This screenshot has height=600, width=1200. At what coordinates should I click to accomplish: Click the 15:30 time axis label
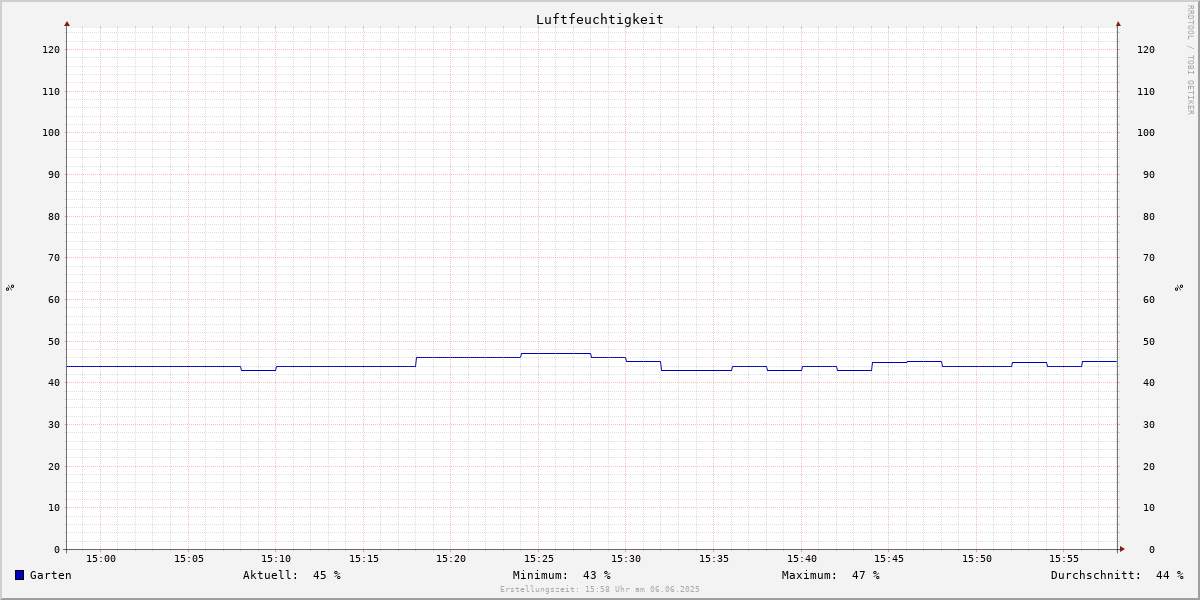626,559
